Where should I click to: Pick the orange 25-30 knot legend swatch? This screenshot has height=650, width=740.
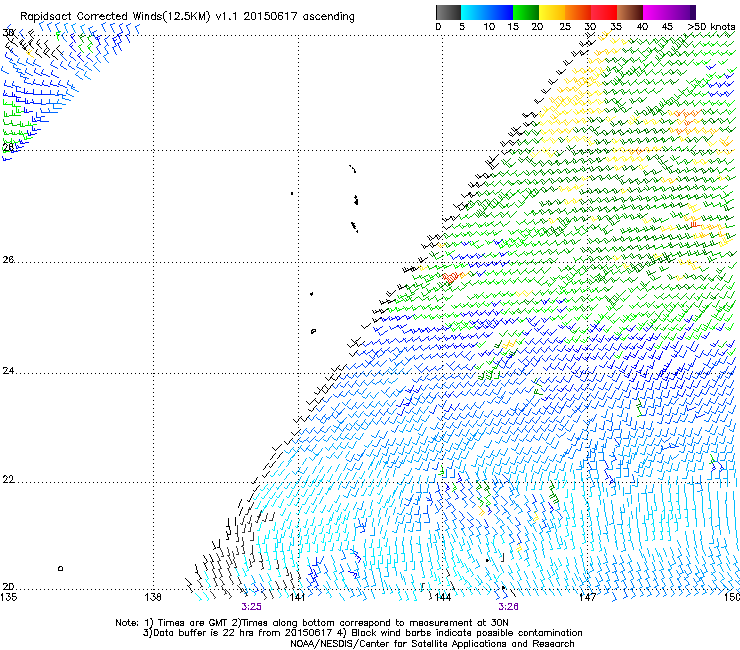tap(577, 12)
